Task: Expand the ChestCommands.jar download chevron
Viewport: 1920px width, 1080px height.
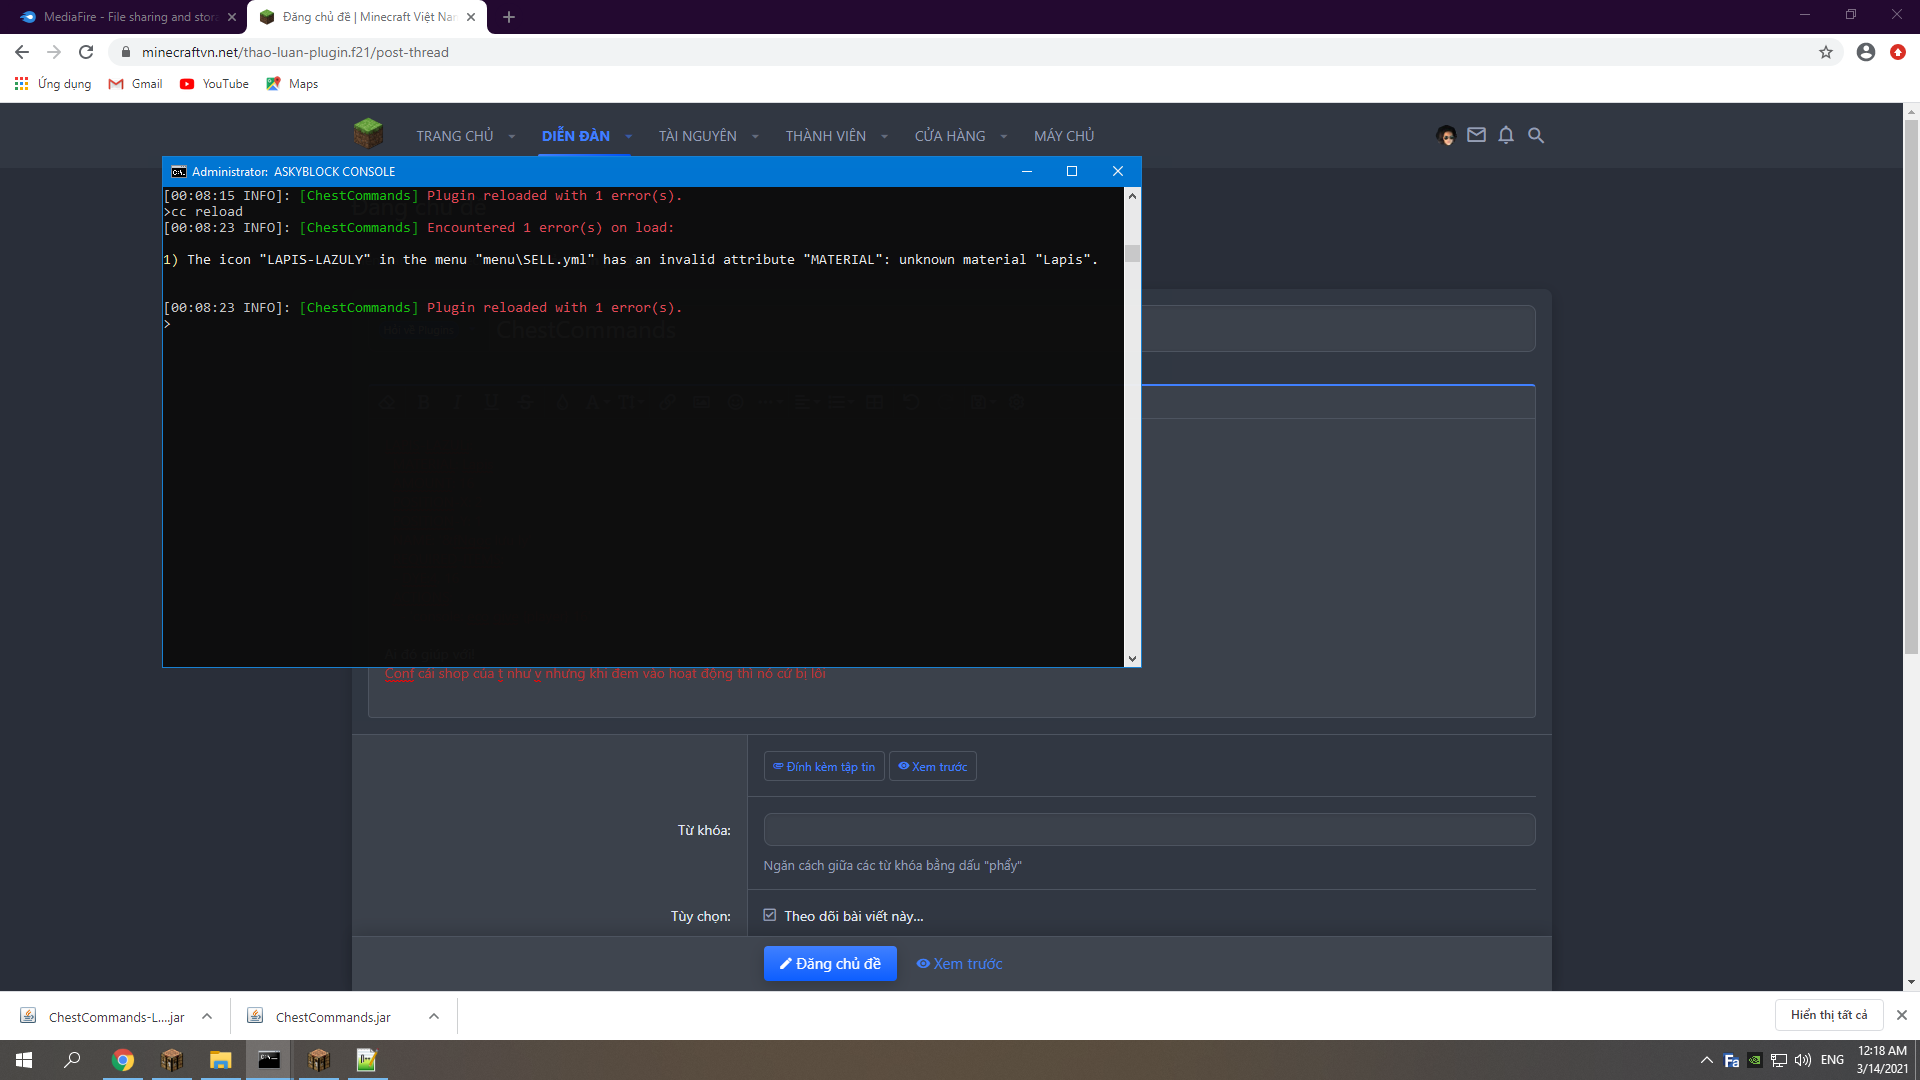Action: (434, 1016)
